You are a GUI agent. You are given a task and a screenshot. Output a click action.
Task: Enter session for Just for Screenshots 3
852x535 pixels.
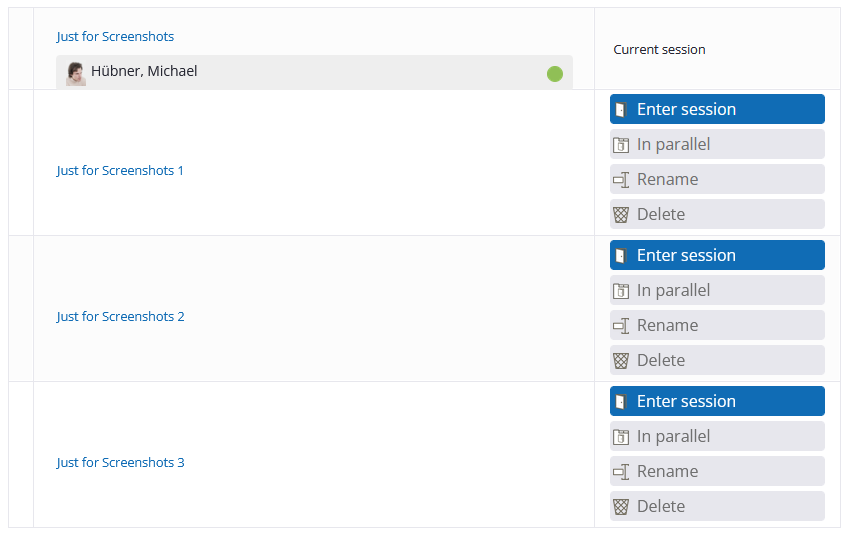coord(717,401)
